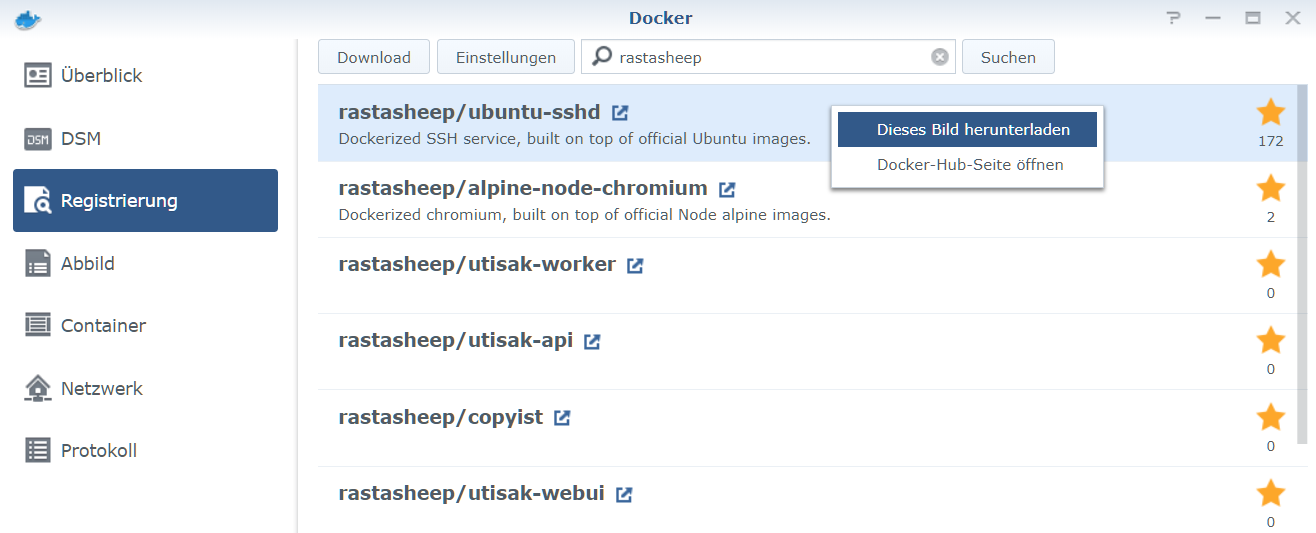Click the Download button

tap(374, 57)
